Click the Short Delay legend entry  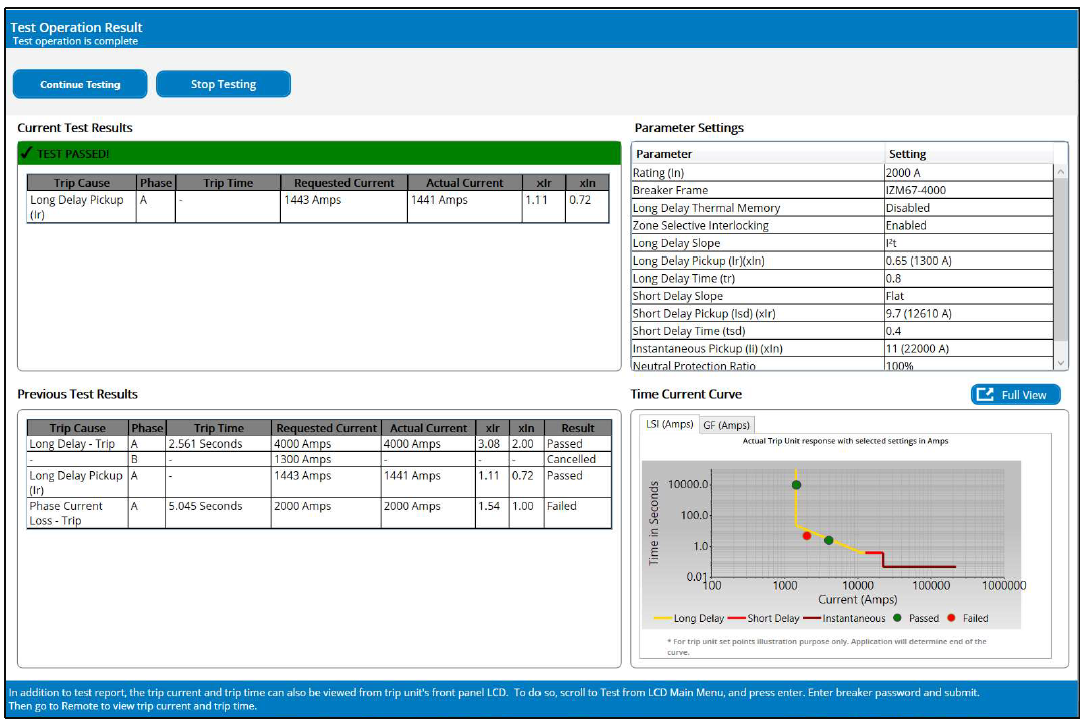click(764, 618)
